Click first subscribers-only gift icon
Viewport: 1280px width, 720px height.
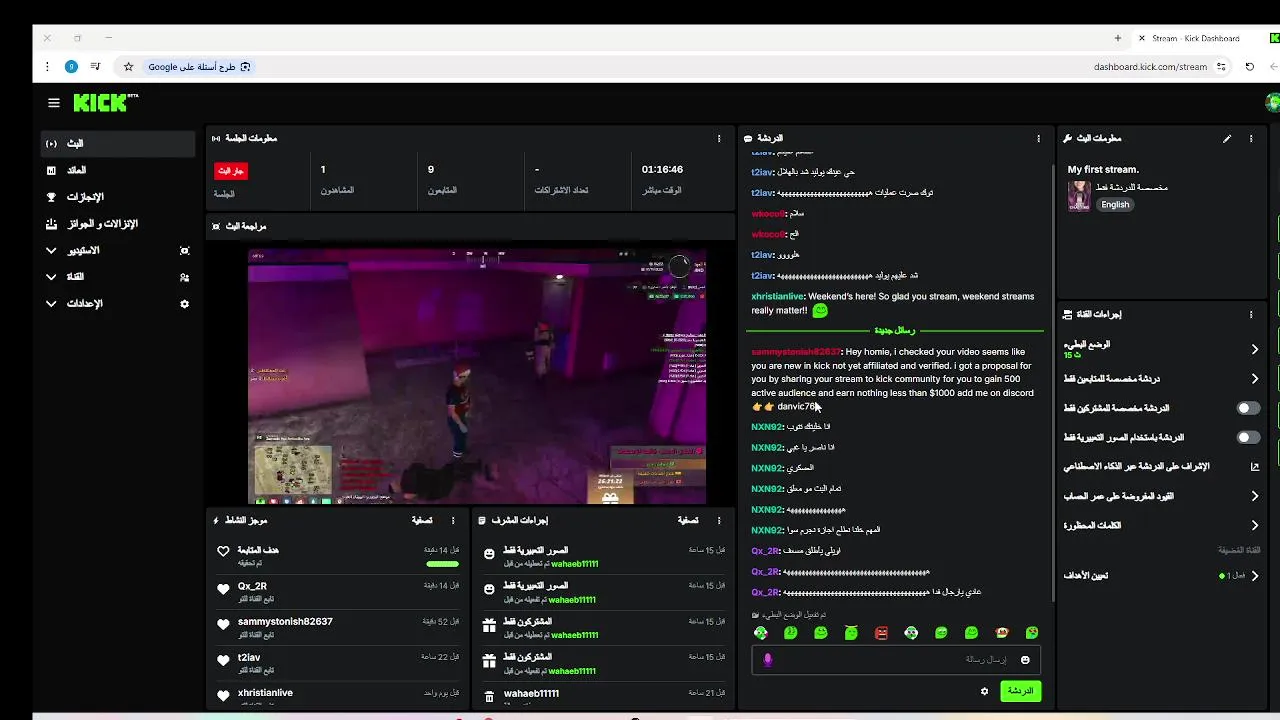[489, 625]
